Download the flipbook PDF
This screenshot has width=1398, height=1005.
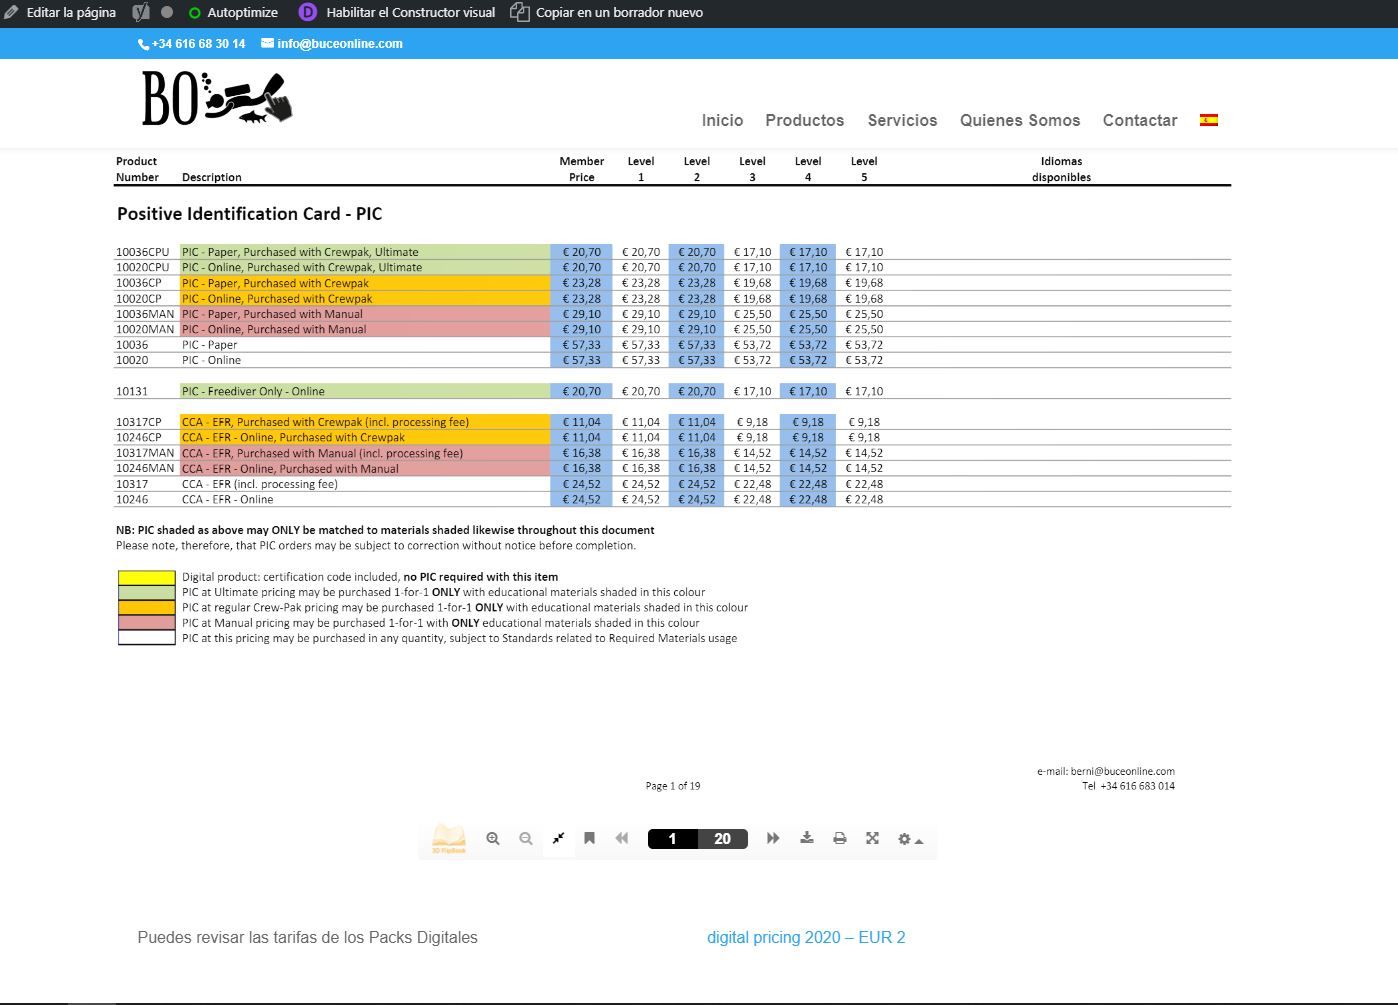tap(807, 838)
